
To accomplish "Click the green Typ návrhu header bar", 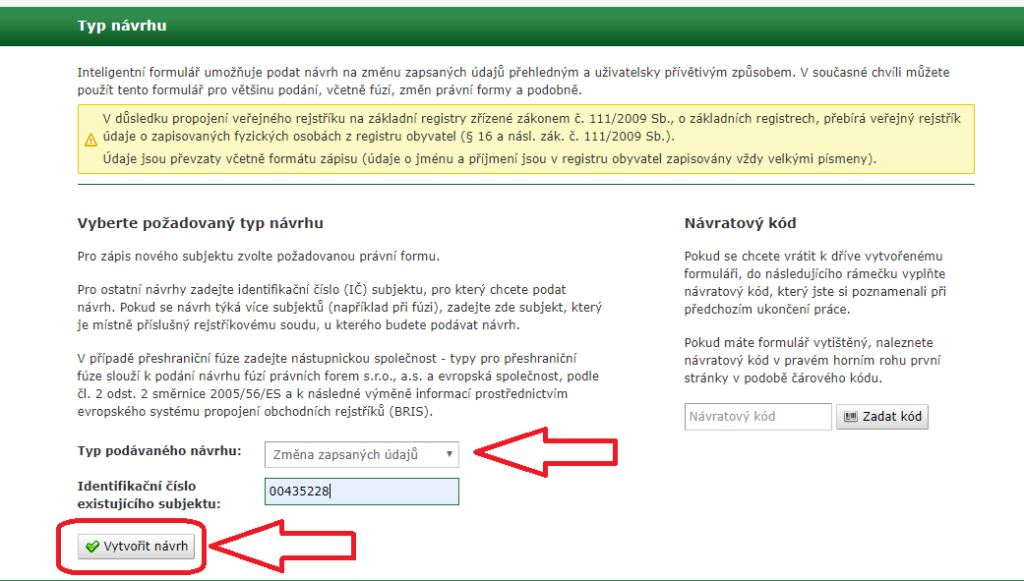I will [512, 25].
